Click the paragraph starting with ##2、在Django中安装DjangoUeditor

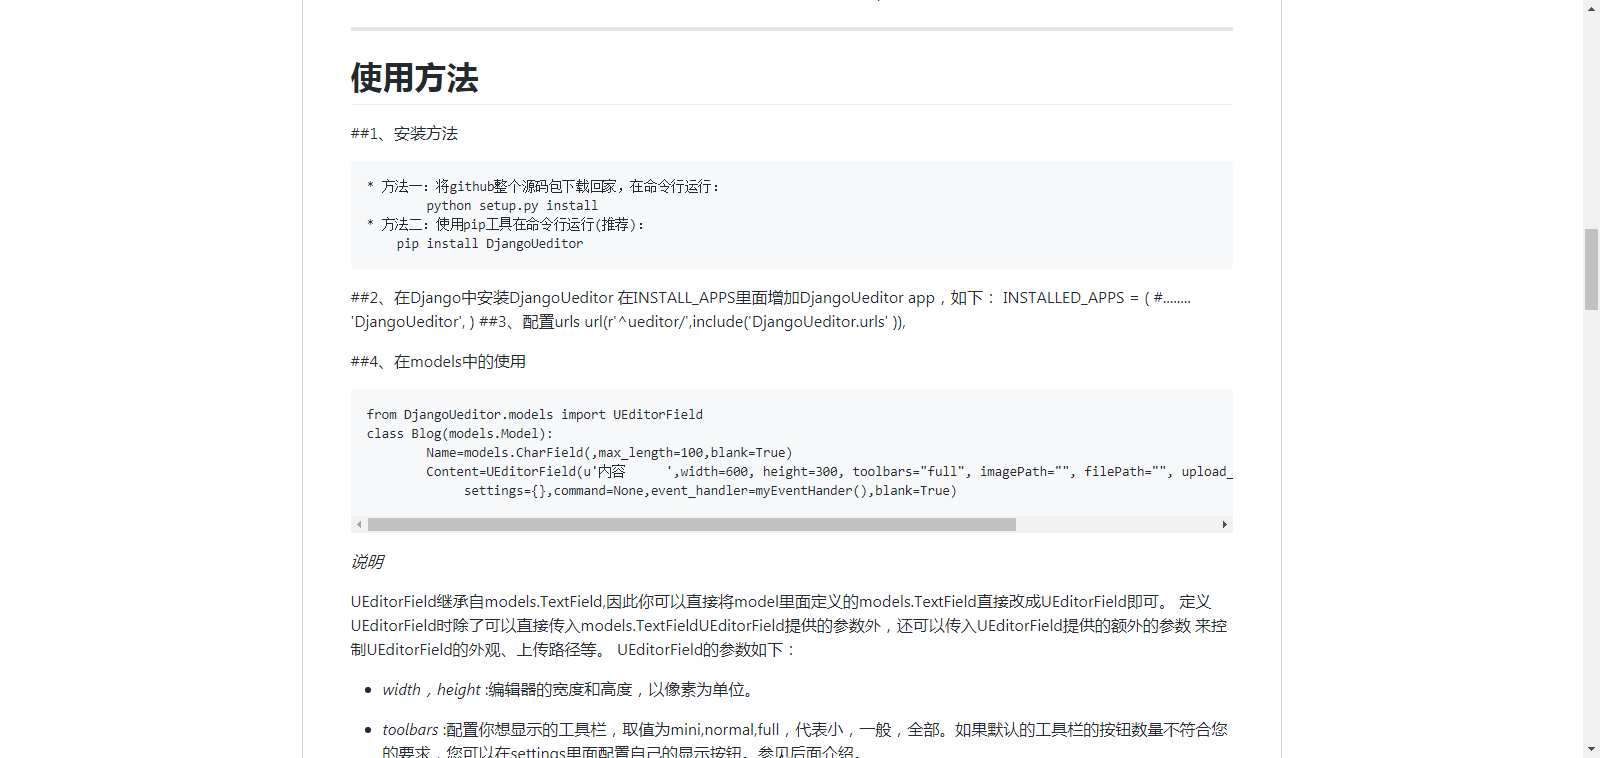(771, 309)
